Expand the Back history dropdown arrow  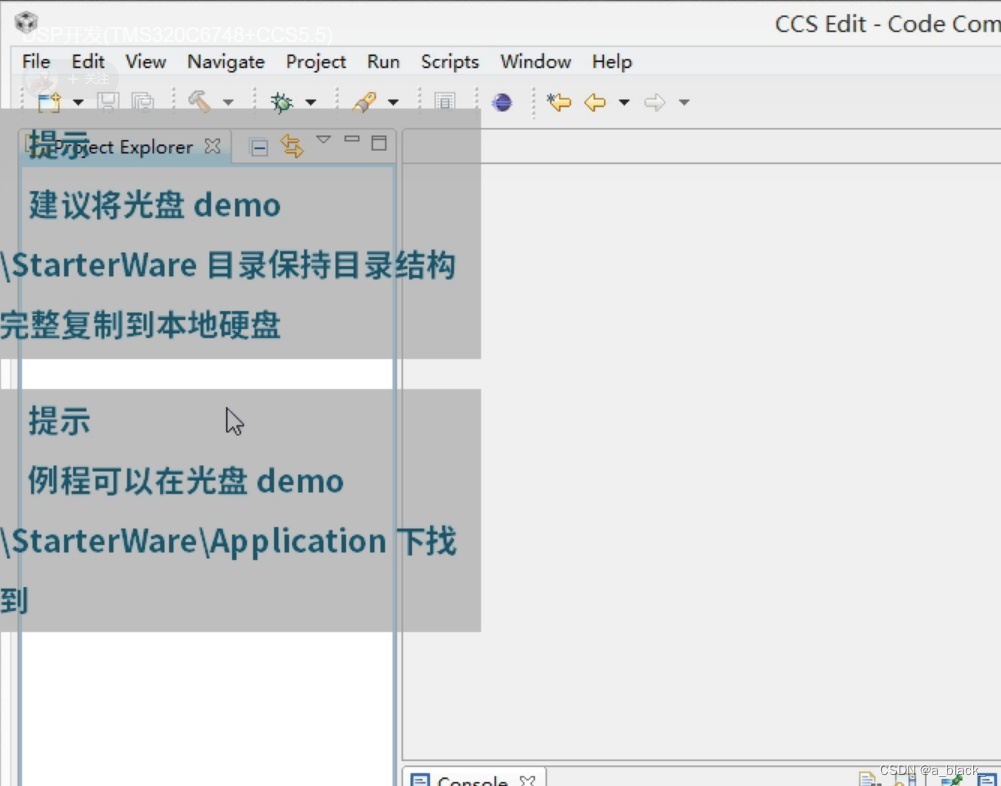pyautogui.click(x=624, y=102)
